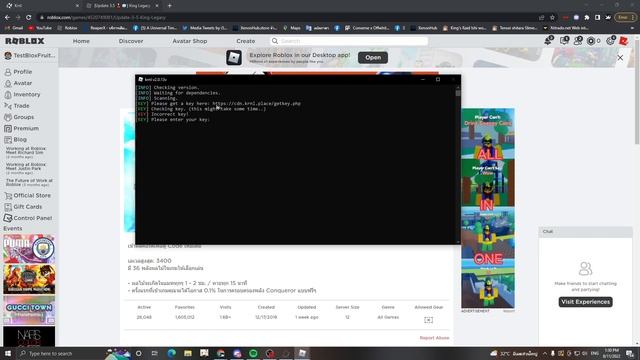Open the Discover page

tap(131, 41)
